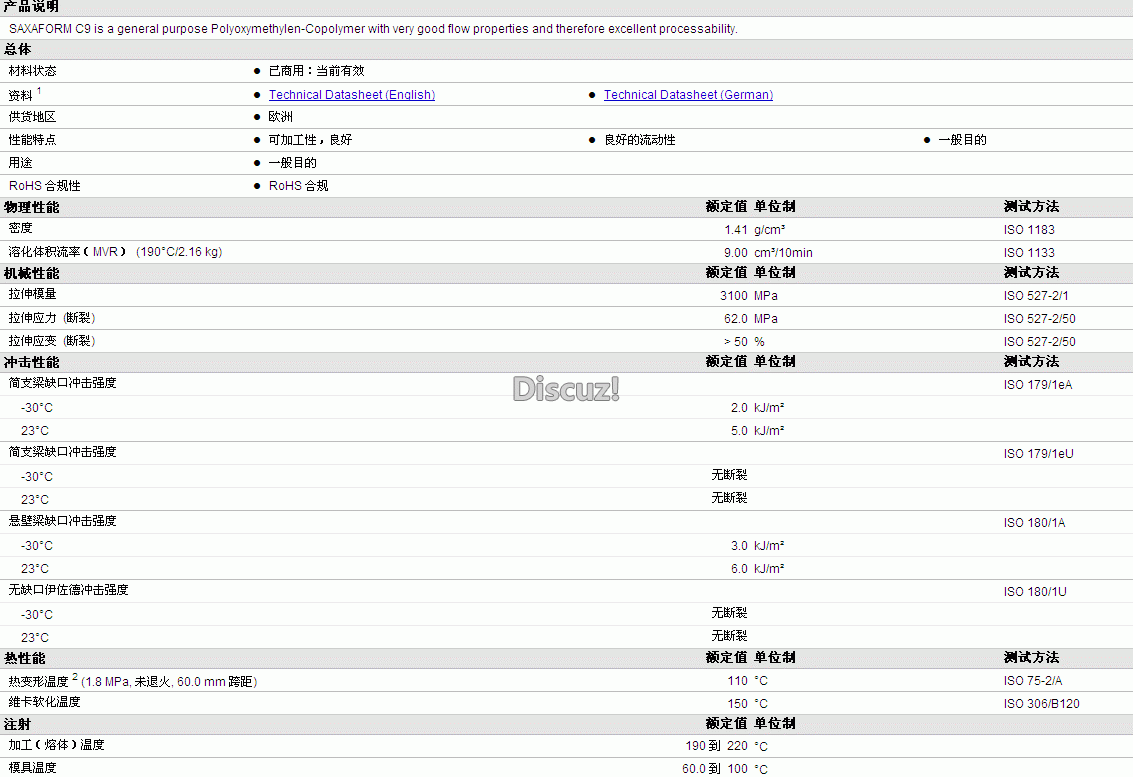Screen dimensions: 1133x777
Task: Click the 溶化体积流率 (MVR) row label
Action: click(x=116, y=252)
